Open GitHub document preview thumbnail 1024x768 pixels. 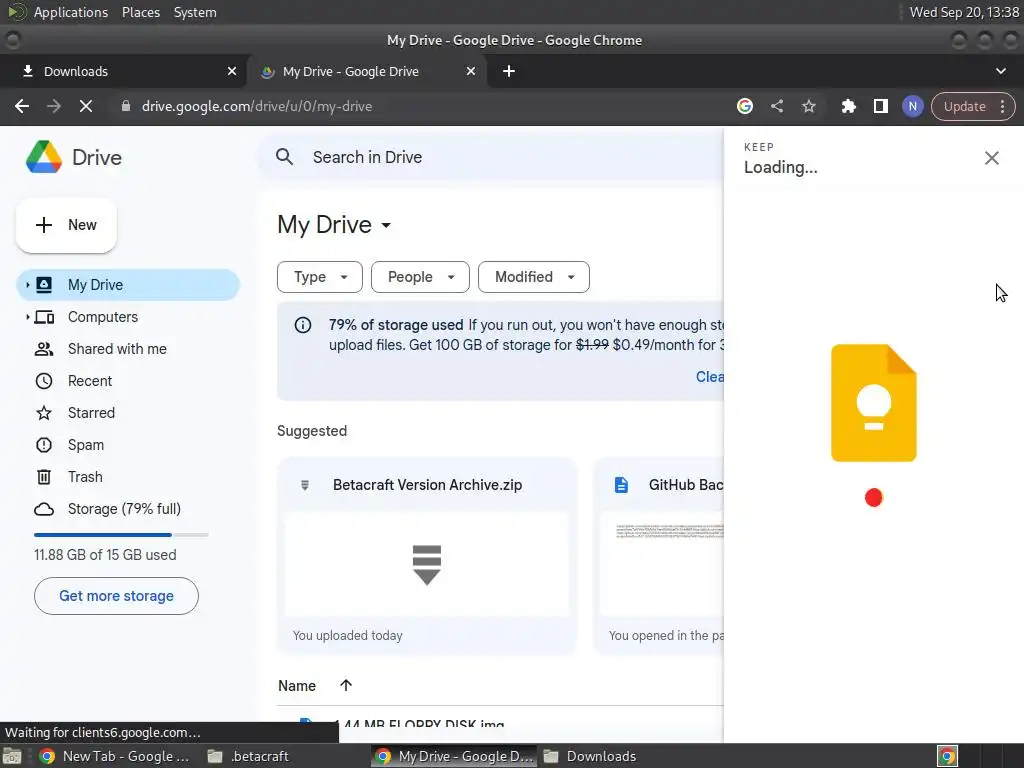tap(662, 564)
